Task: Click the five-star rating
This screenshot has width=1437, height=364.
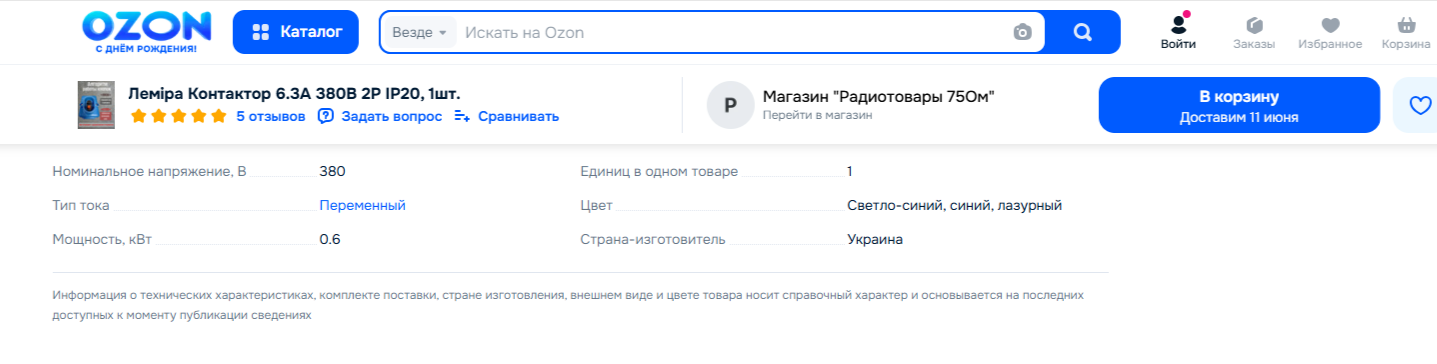Action: pyautogui.click(x=179, y=116)
